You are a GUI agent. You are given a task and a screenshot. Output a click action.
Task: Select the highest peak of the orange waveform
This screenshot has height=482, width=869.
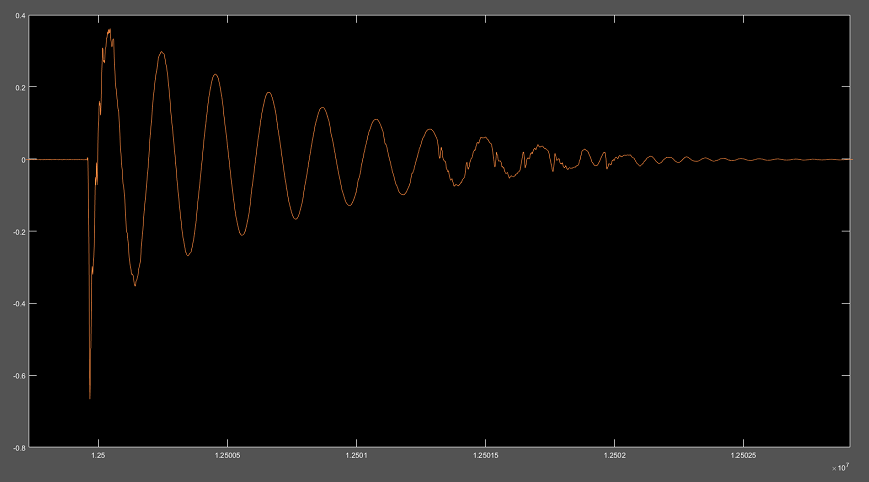pos(109,31)
